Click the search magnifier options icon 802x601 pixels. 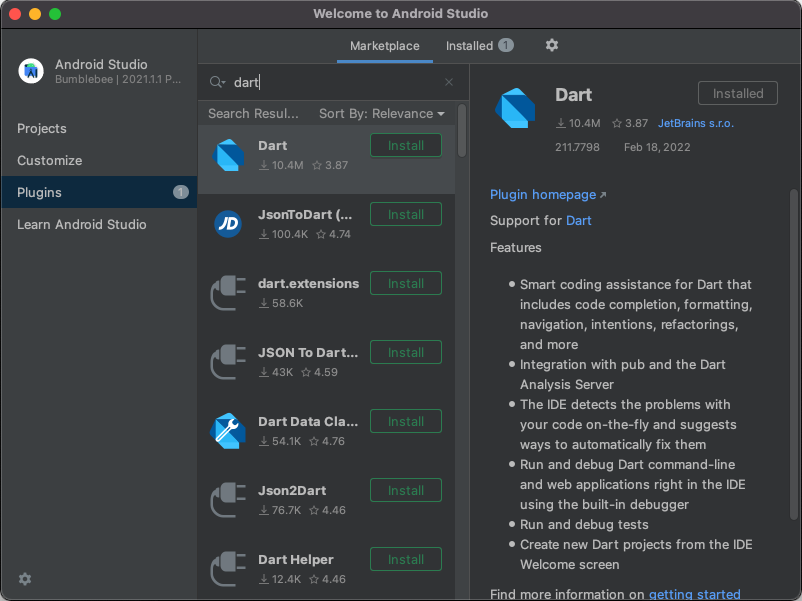217,82
